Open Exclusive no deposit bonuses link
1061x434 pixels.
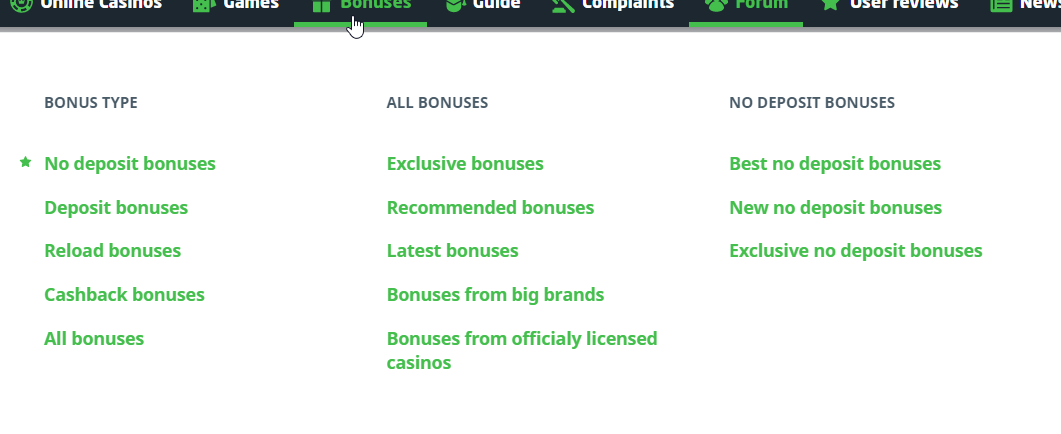pos(856,251)
